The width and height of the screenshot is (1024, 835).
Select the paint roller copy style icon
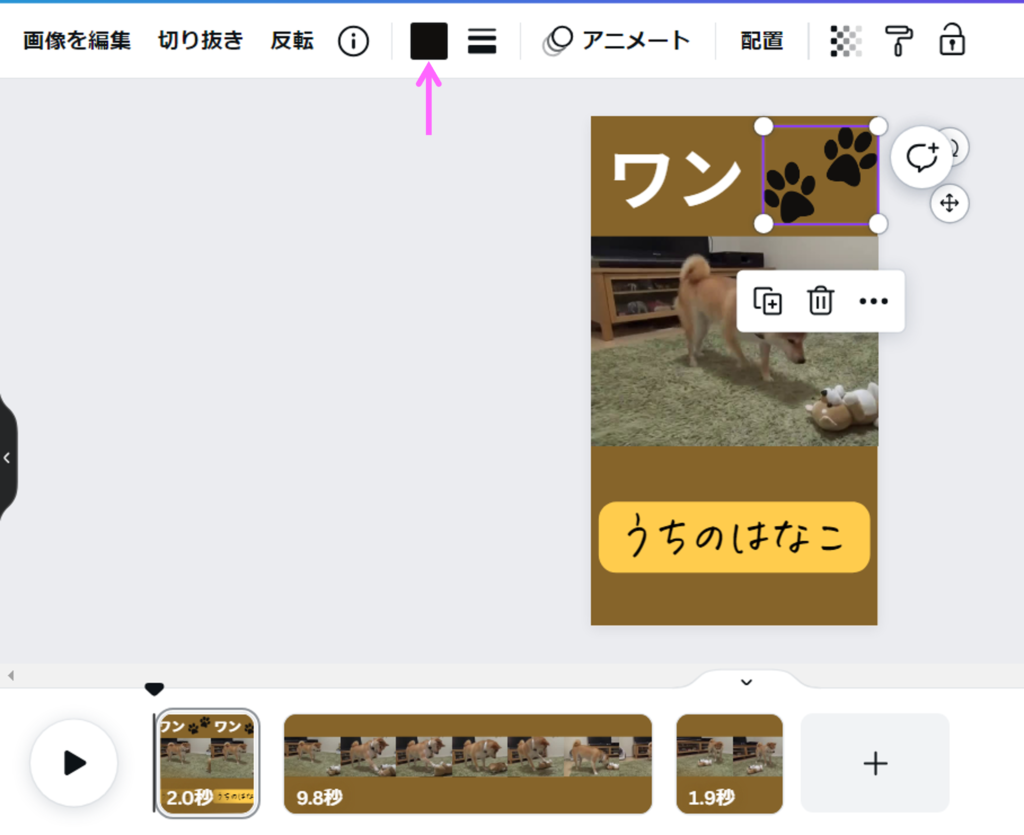click(898, 41)
